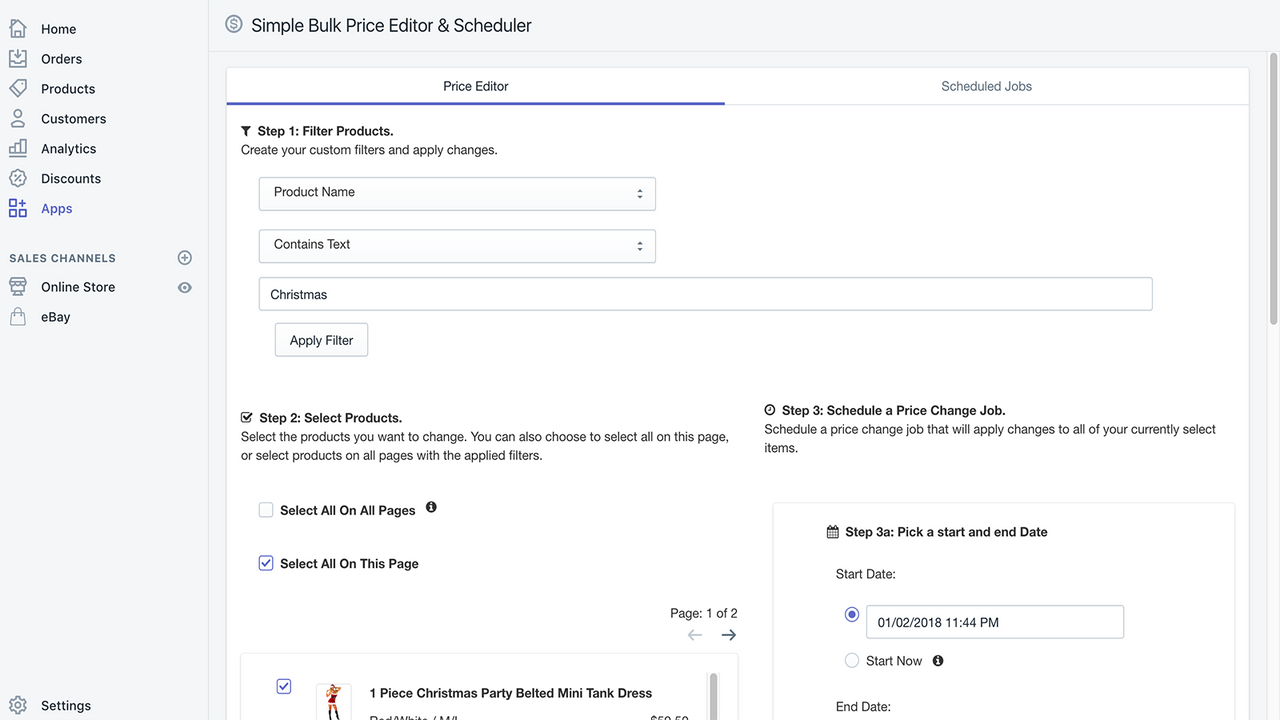Click the filter funnel icon at Step 1
This screenshot has width=1280, height=720.
point(246,131)
